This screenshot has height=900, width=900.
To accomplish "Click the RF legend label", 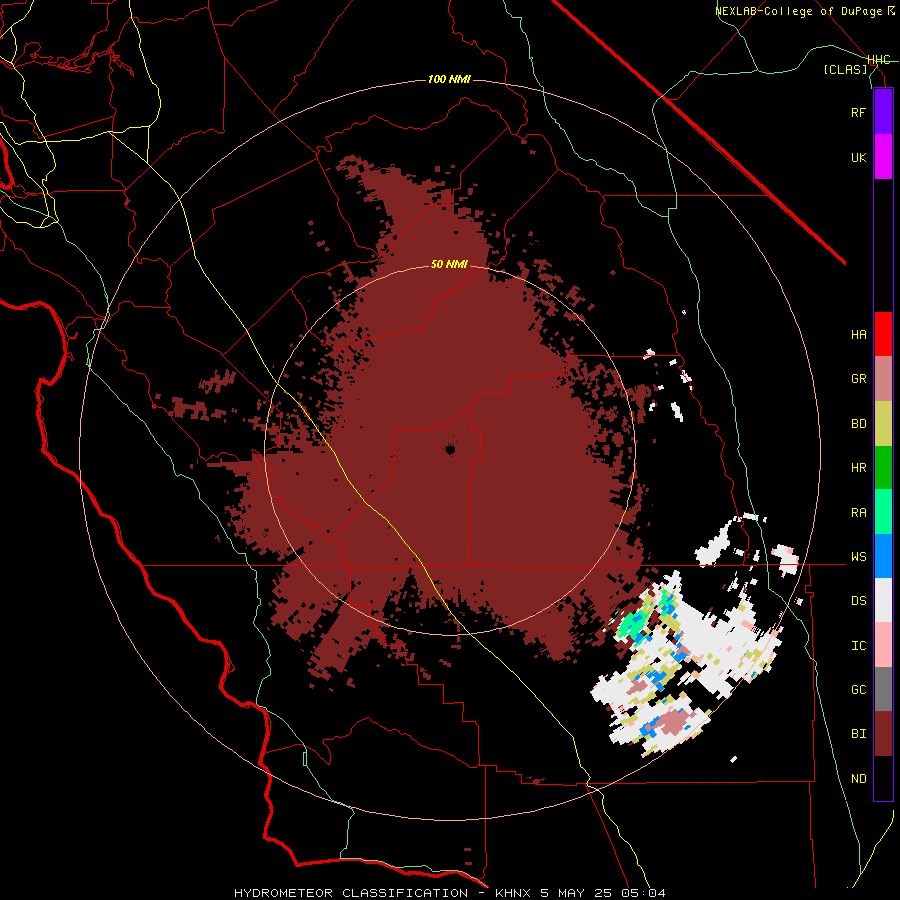I will click(x=858, y=112).
